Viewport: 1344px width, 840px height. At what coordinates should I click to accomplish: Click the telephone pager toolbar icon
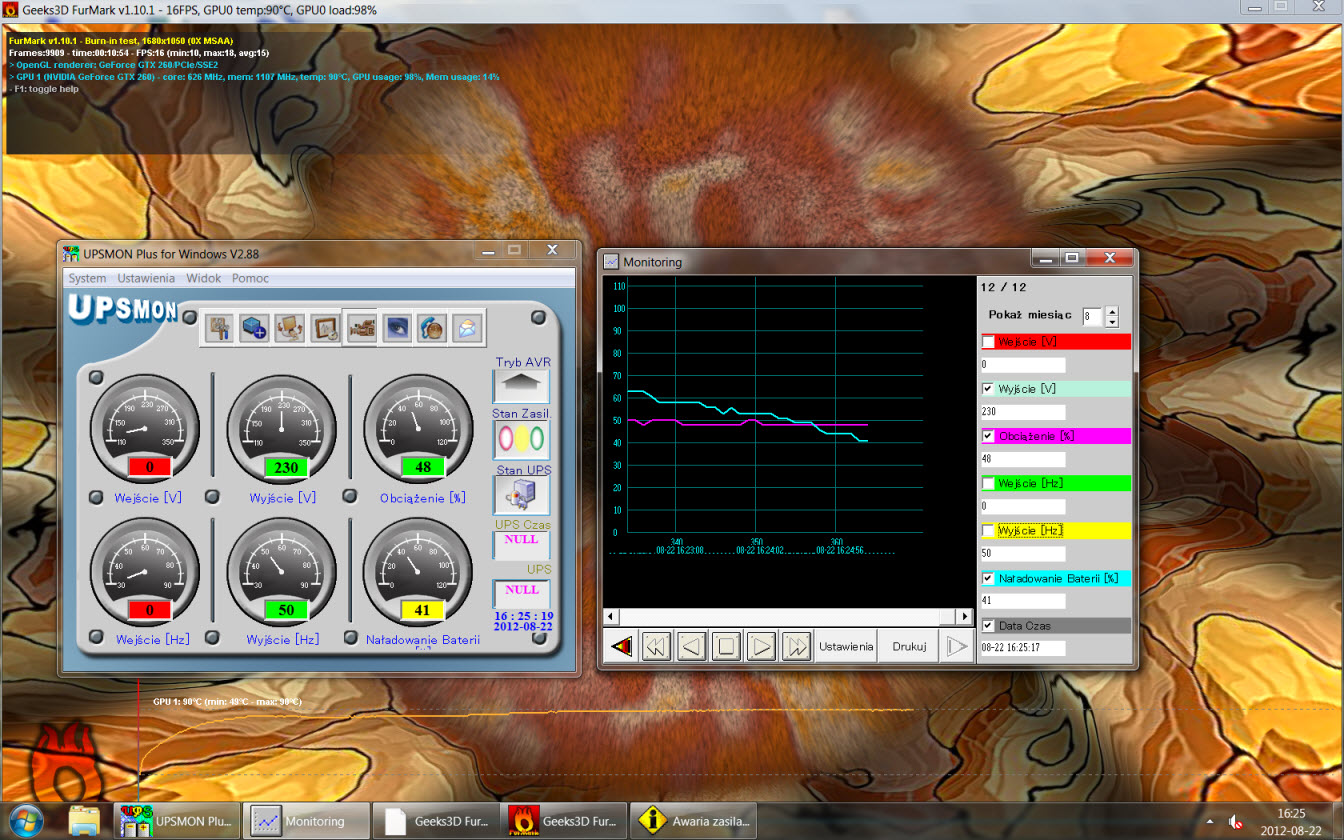[x=431, y=327]
